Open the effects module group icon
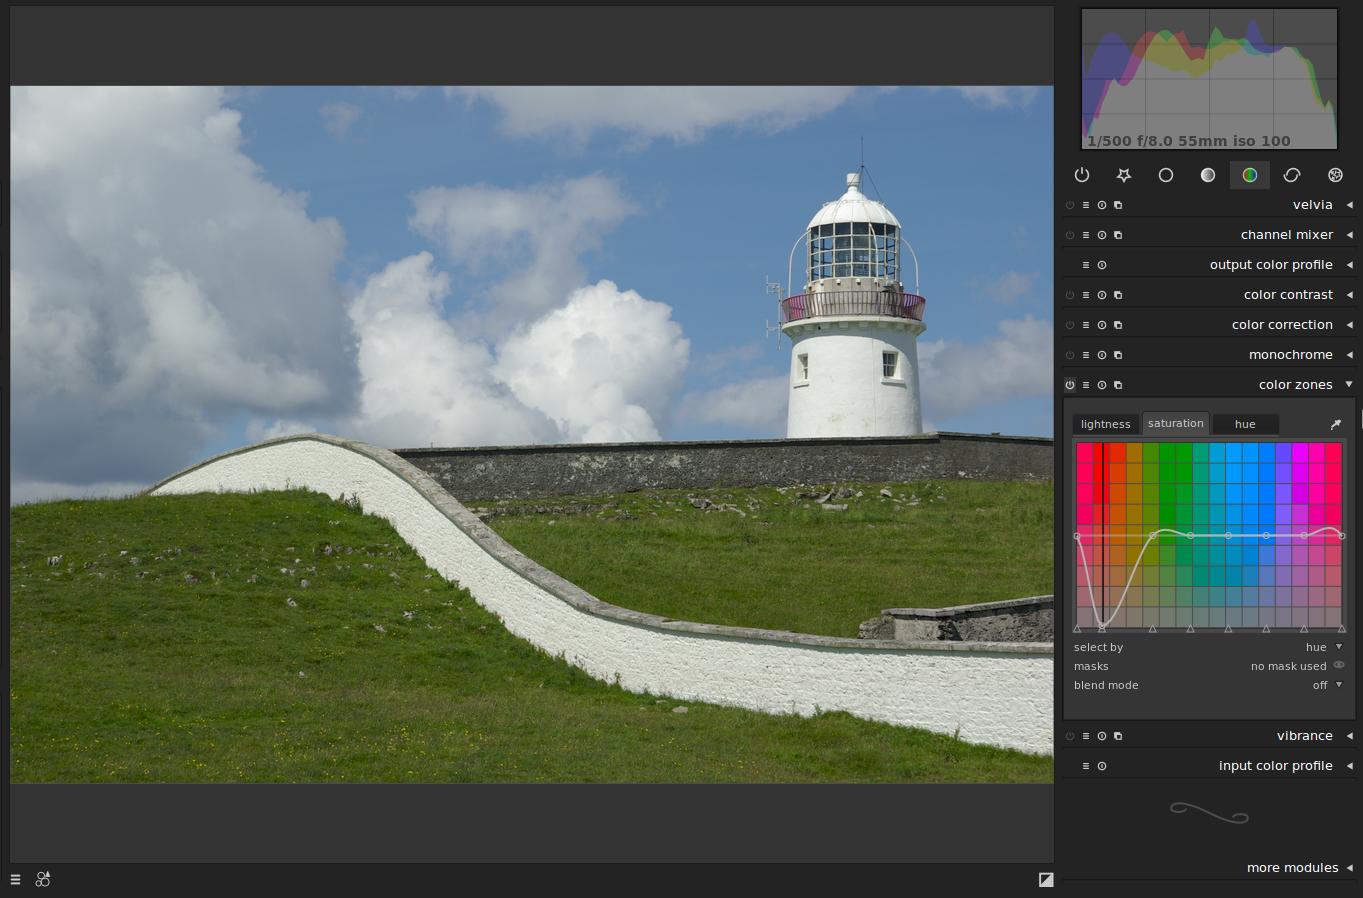 (1335, 175)
